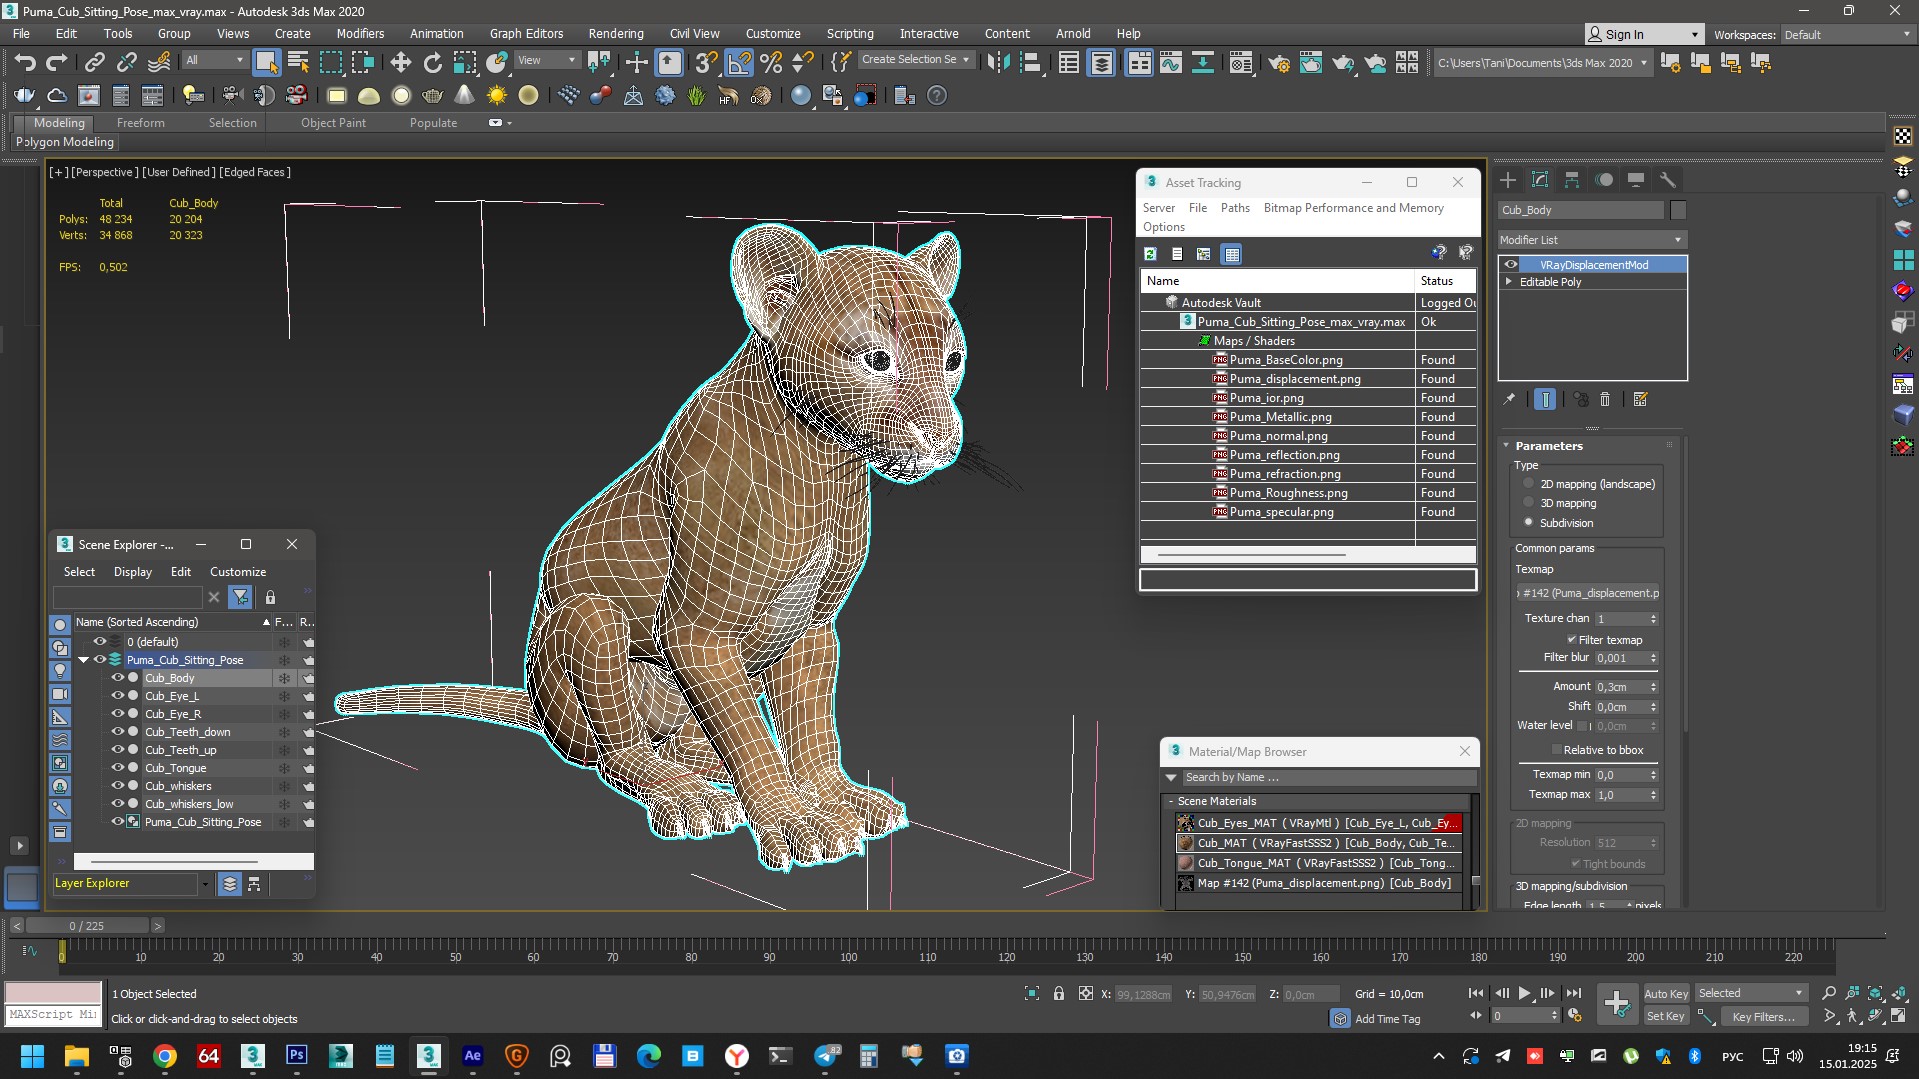Hide the Cub_Body object eye icon

coord(117,678)
